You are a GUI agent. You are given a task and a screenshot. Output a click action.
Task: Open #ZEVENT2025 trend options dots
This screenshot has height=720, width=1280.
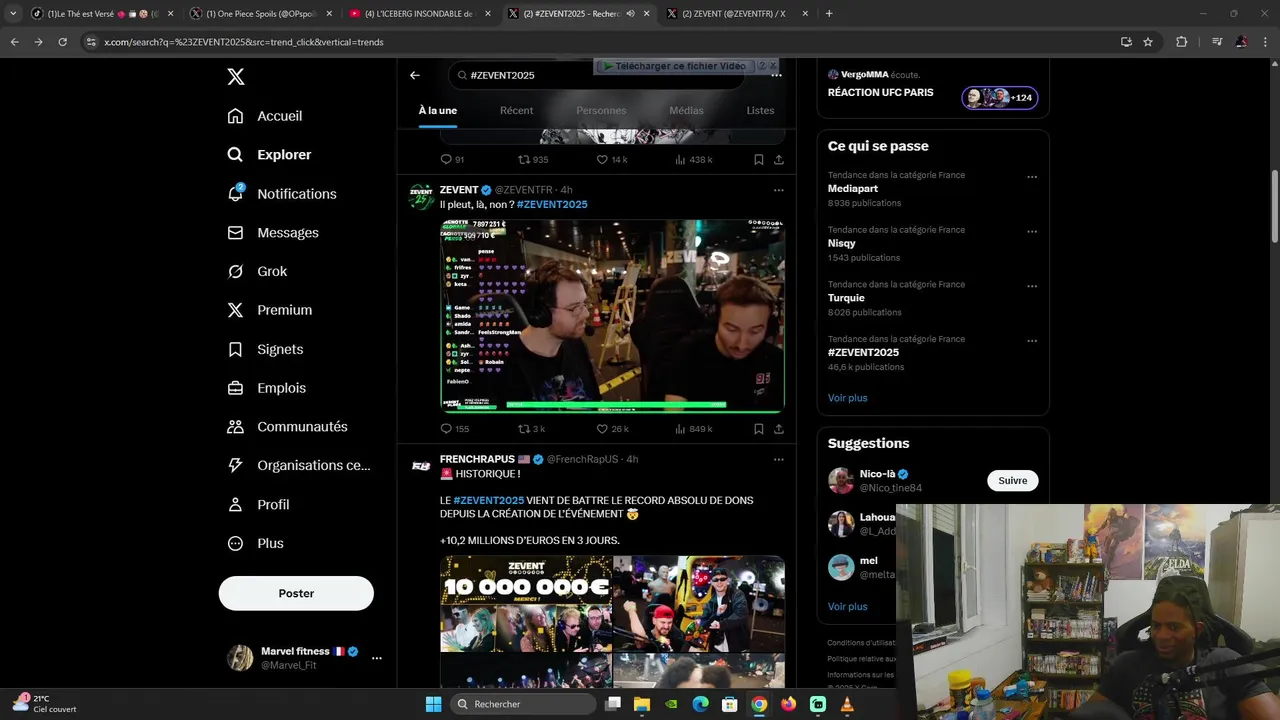coord(1032,341)
